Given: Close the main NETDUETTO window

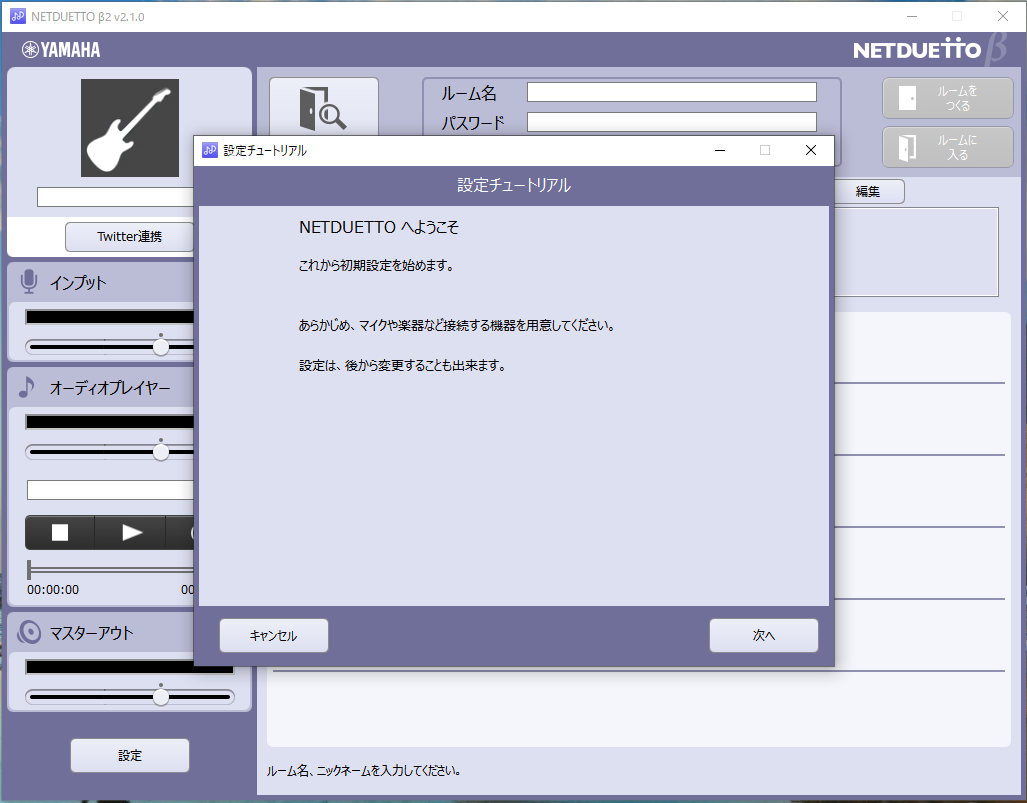Looking at the screenshot, I should point(1003,16).
